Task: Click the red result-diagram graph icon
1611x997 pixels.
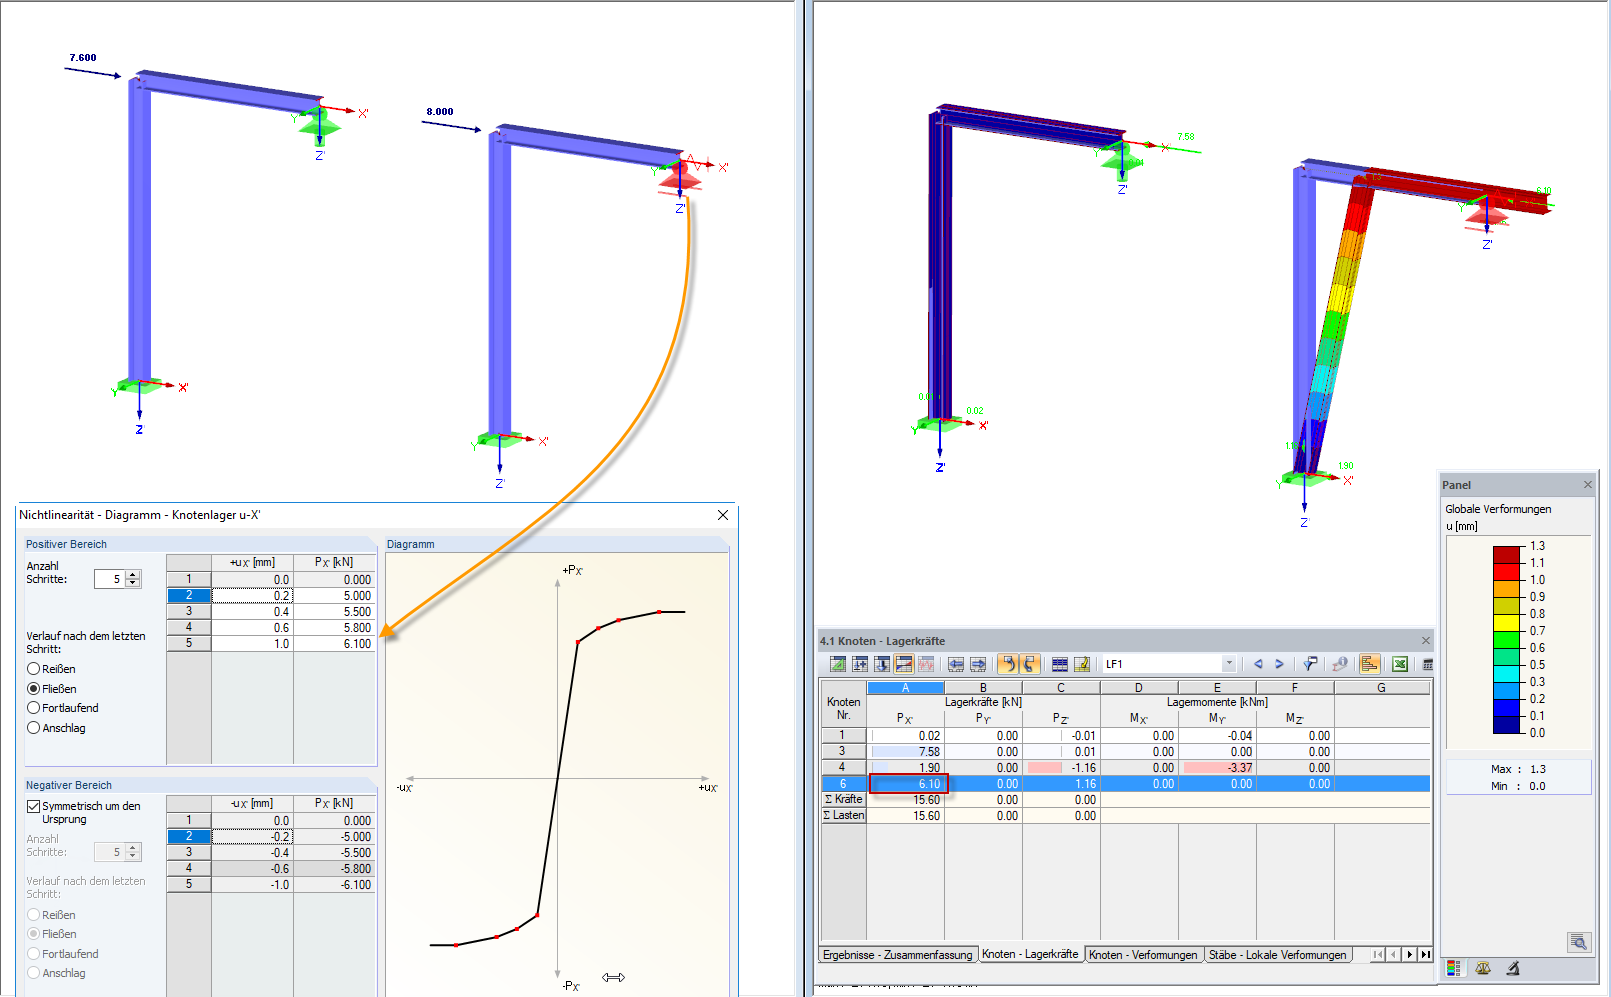Action: [x=926, y=664]
